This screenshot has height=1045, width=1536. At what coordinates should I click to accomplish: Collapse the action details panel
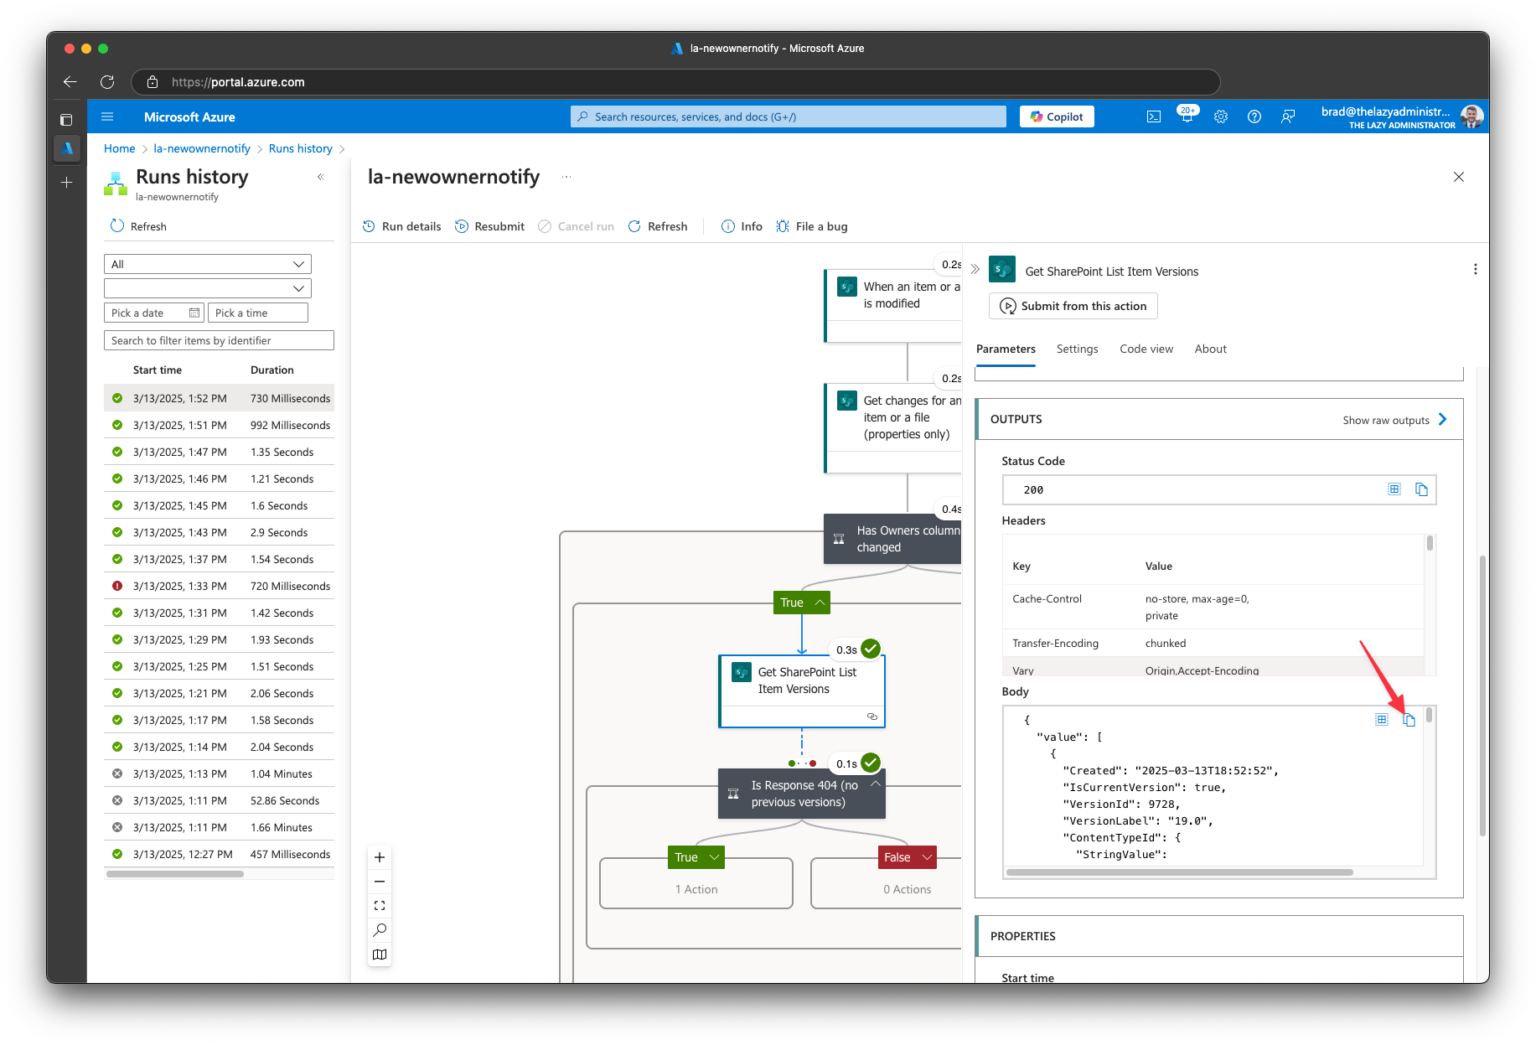[x=975, y=269]
